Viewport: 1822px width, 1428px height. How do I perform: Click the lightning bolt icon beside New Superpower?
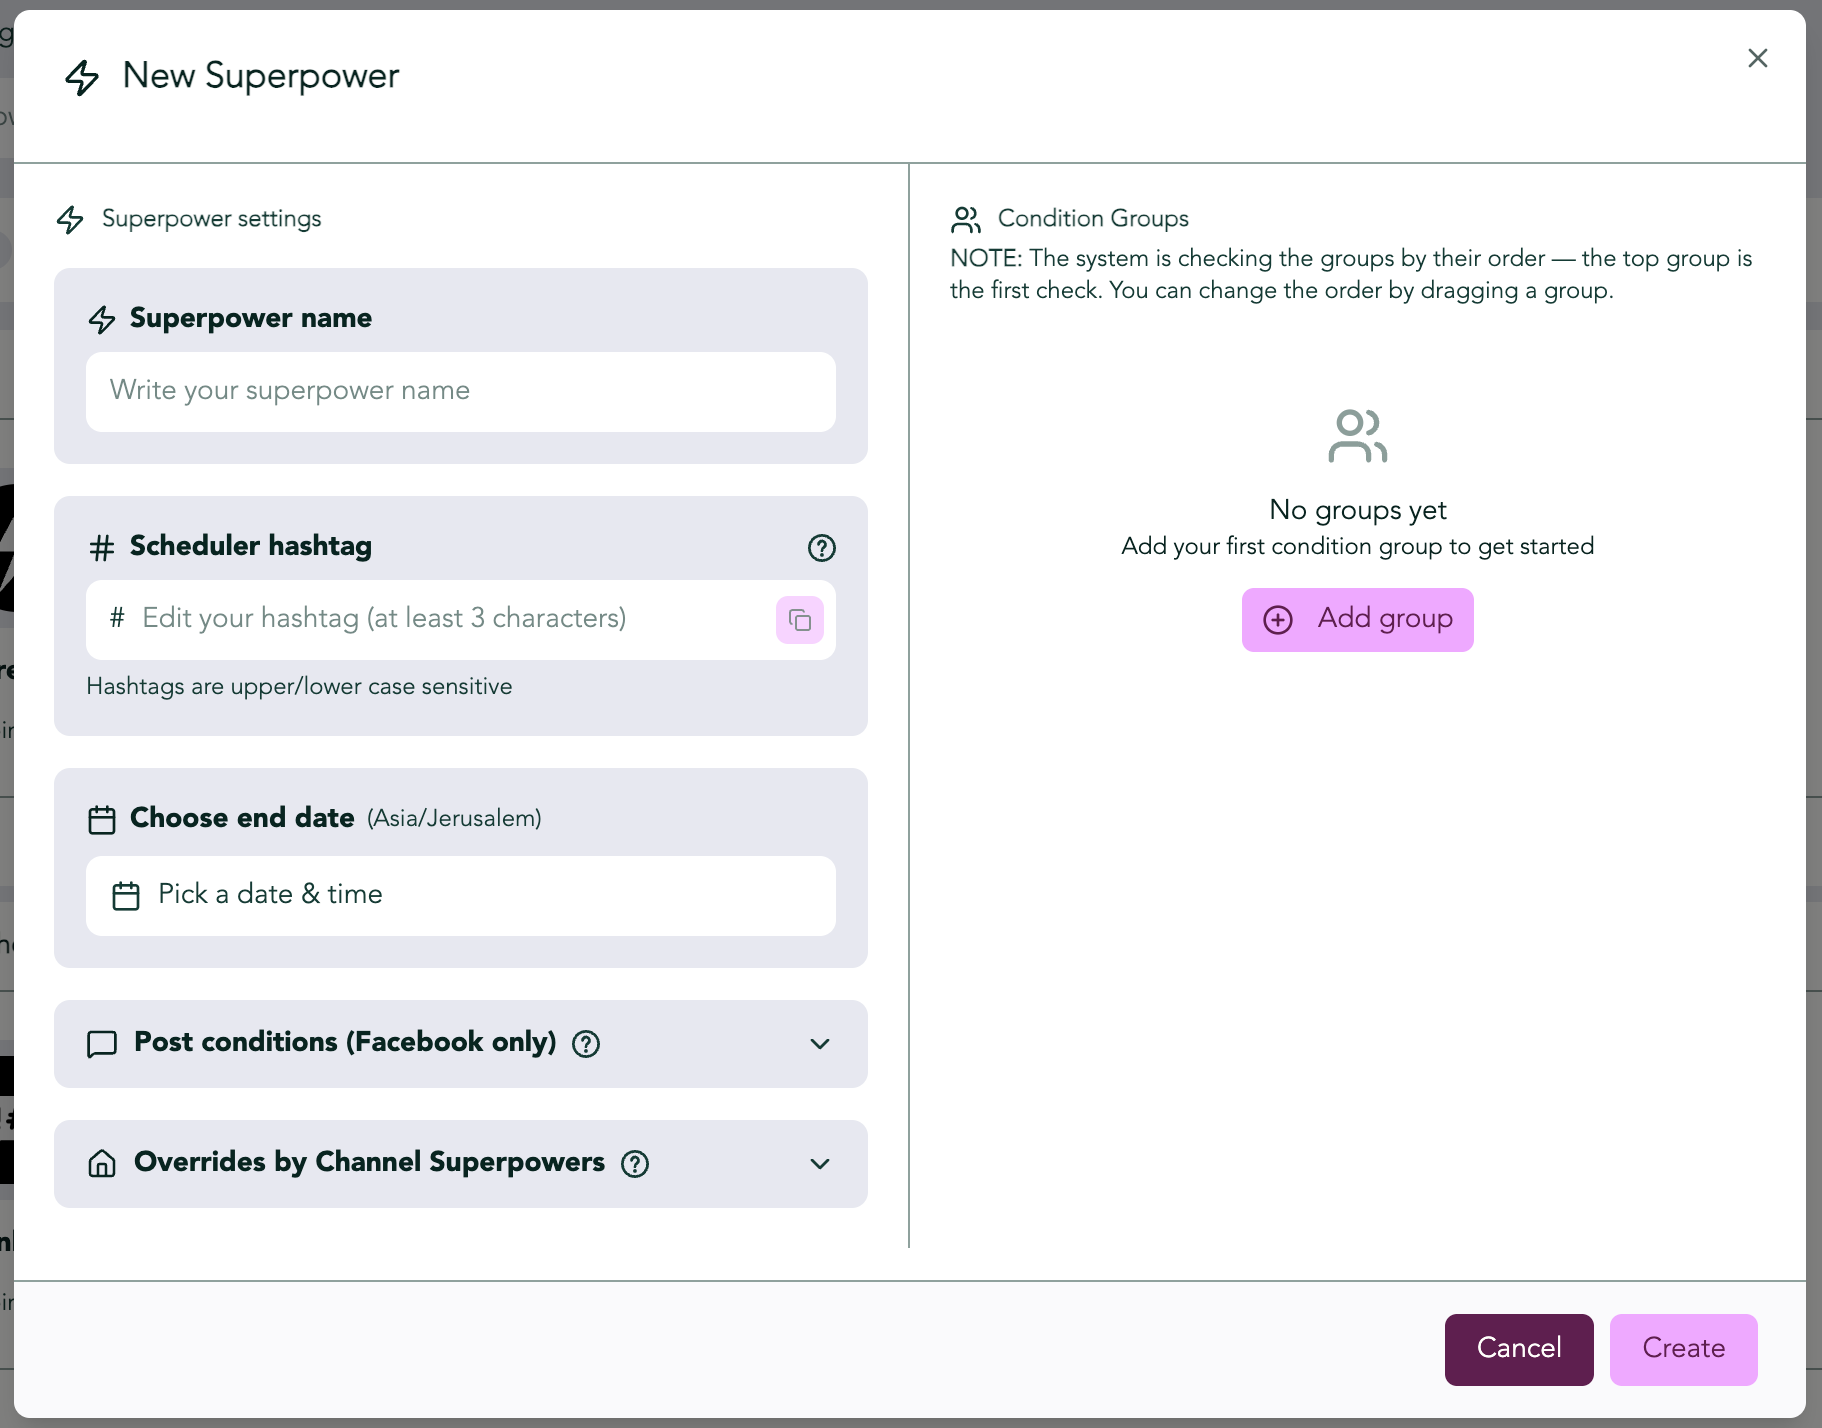pyautogui.click(x=82, y=77)
